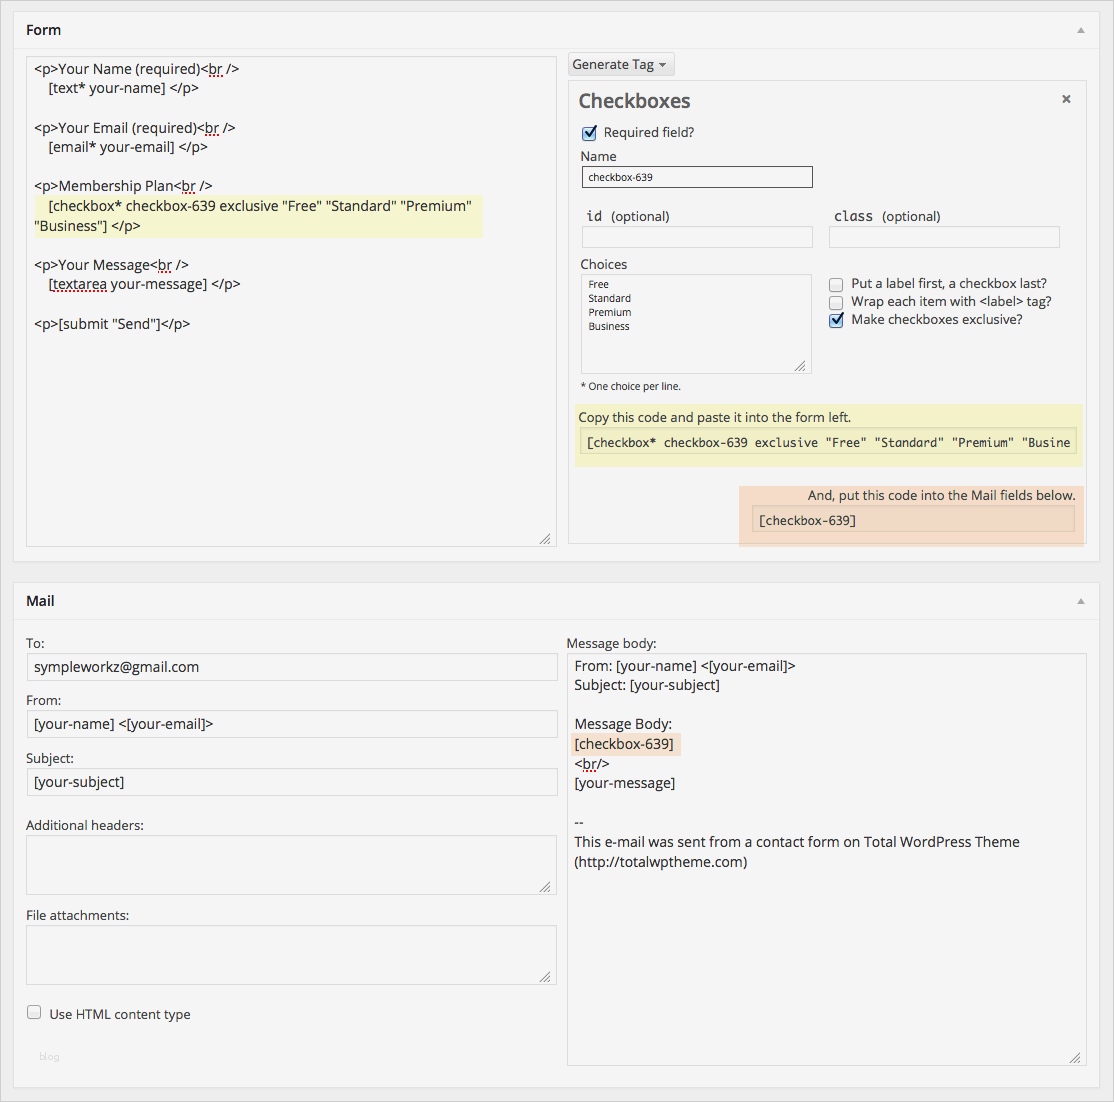1114x1102 pixels.
Task: Enable Use HTML content type
Action: [x=34, y=1013]
